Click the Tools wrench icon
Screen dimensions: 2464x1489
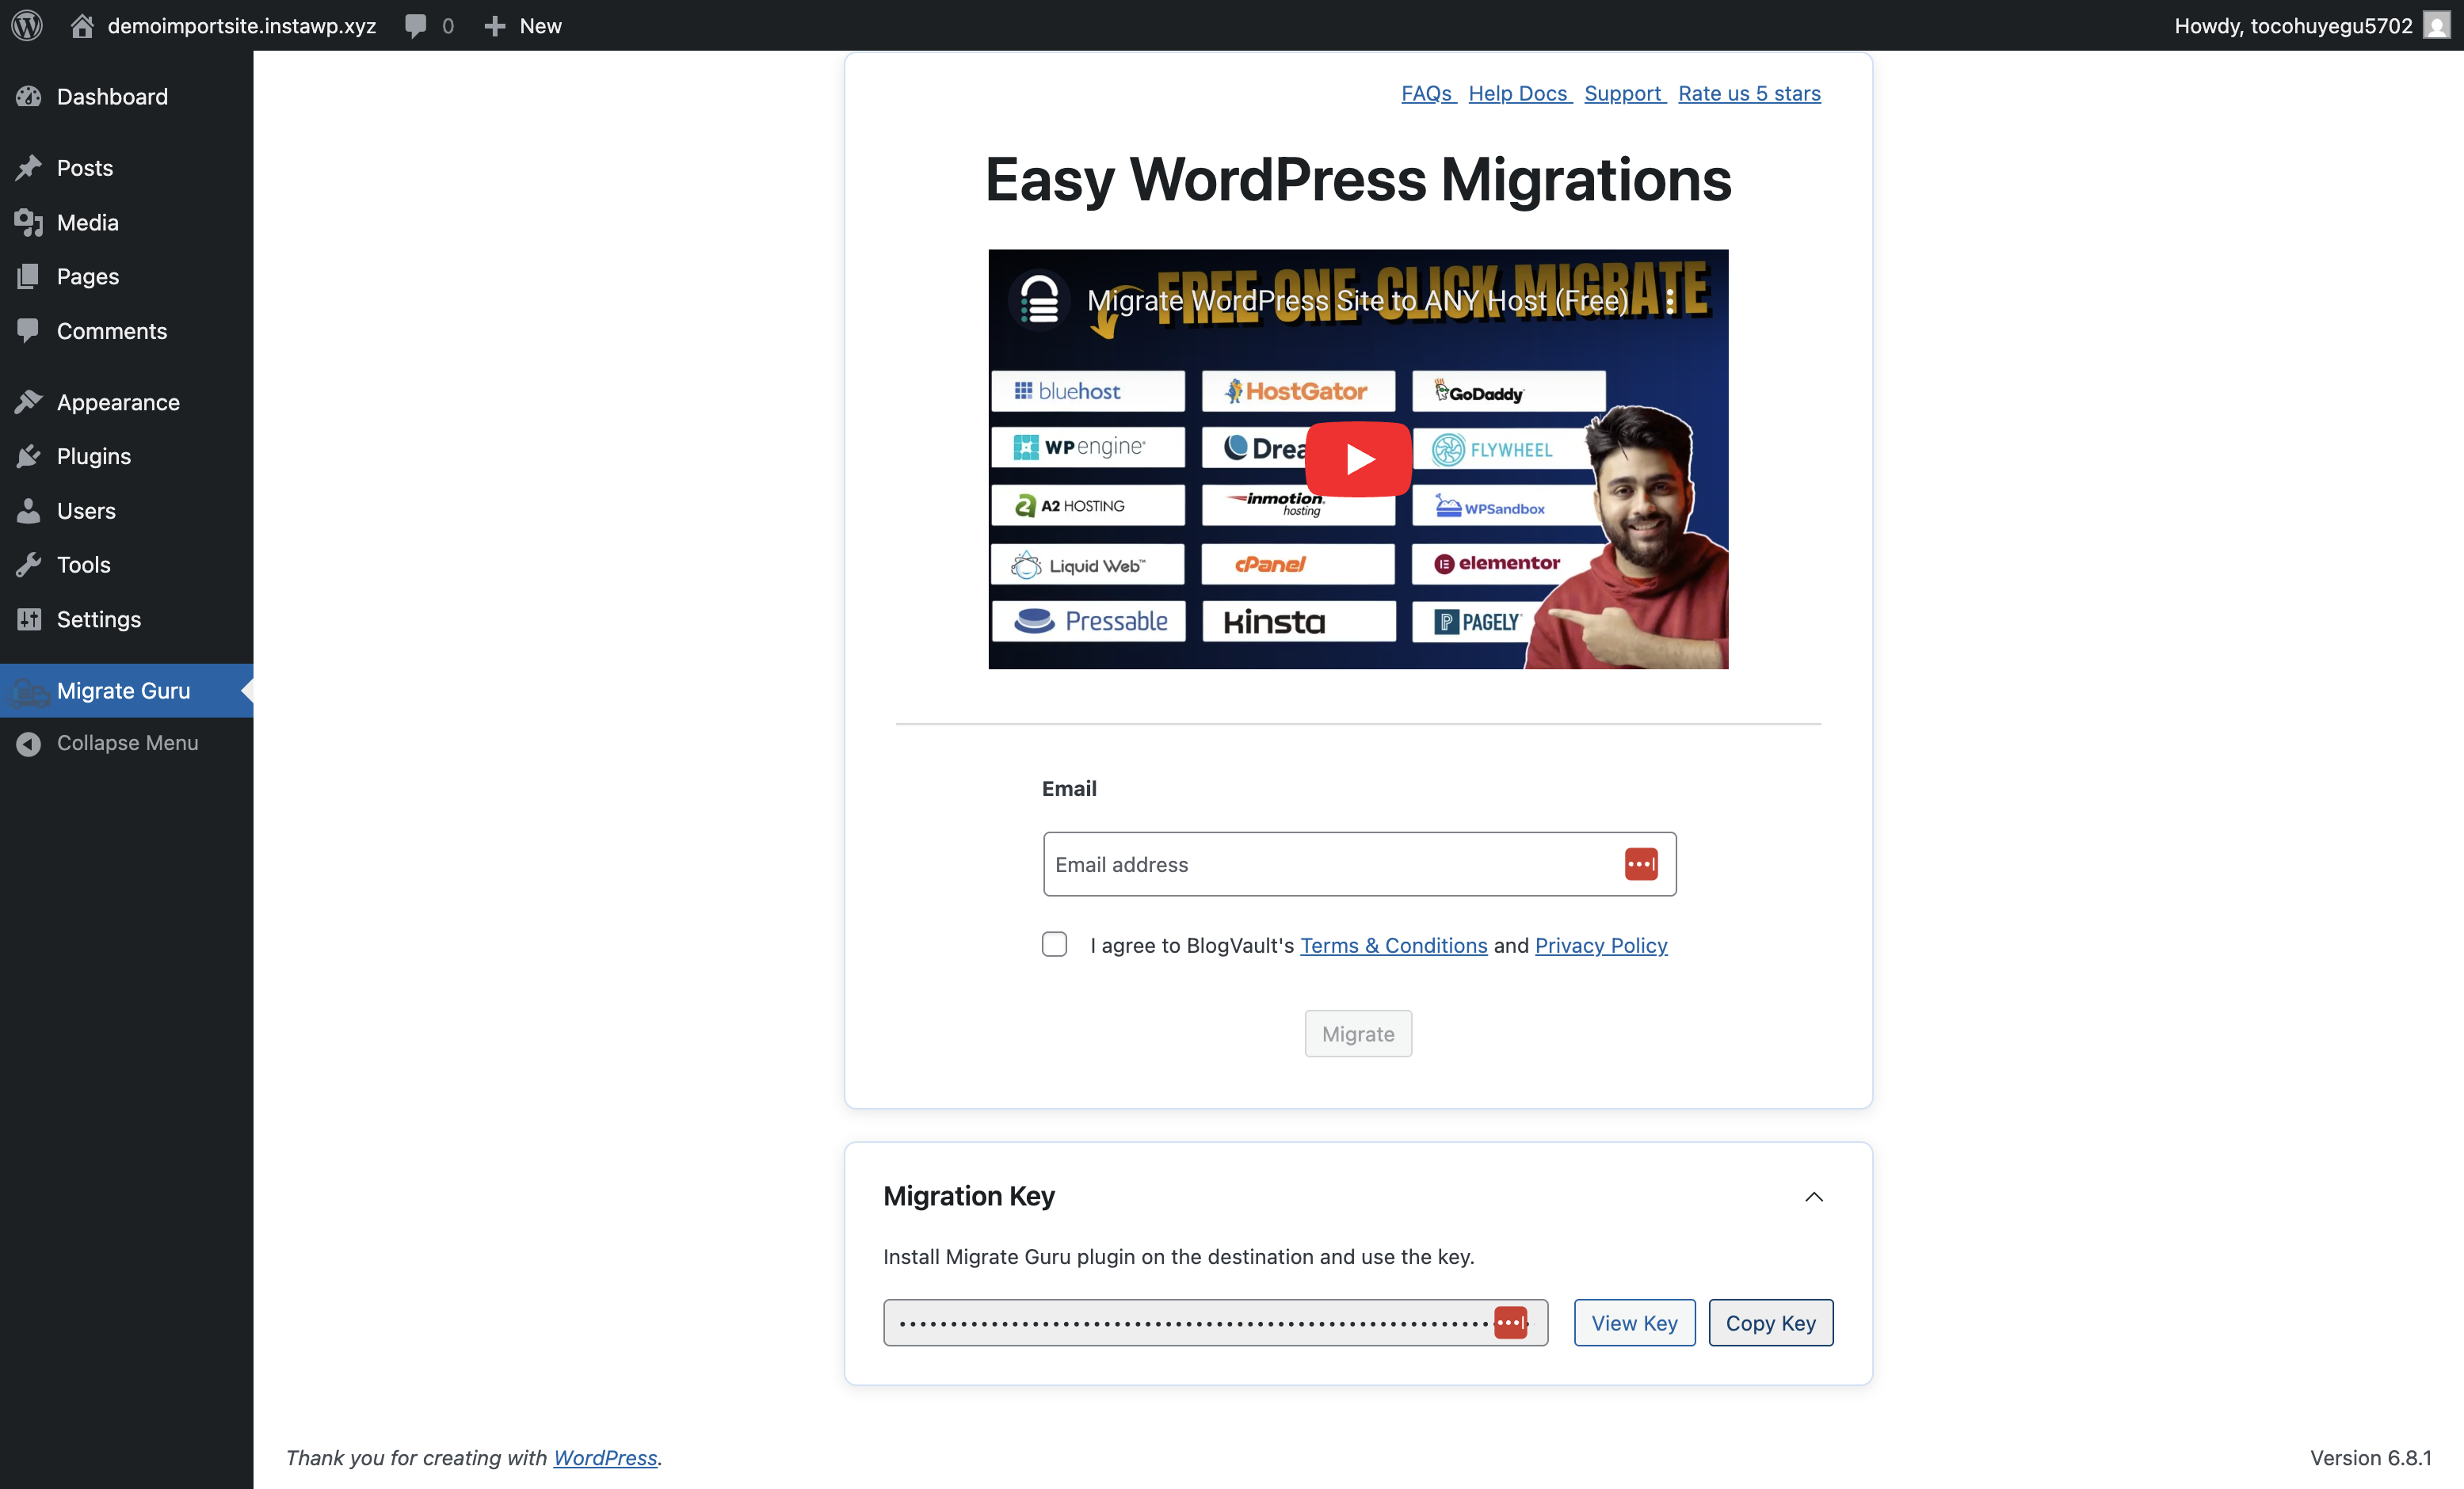(x=28, y=564)
